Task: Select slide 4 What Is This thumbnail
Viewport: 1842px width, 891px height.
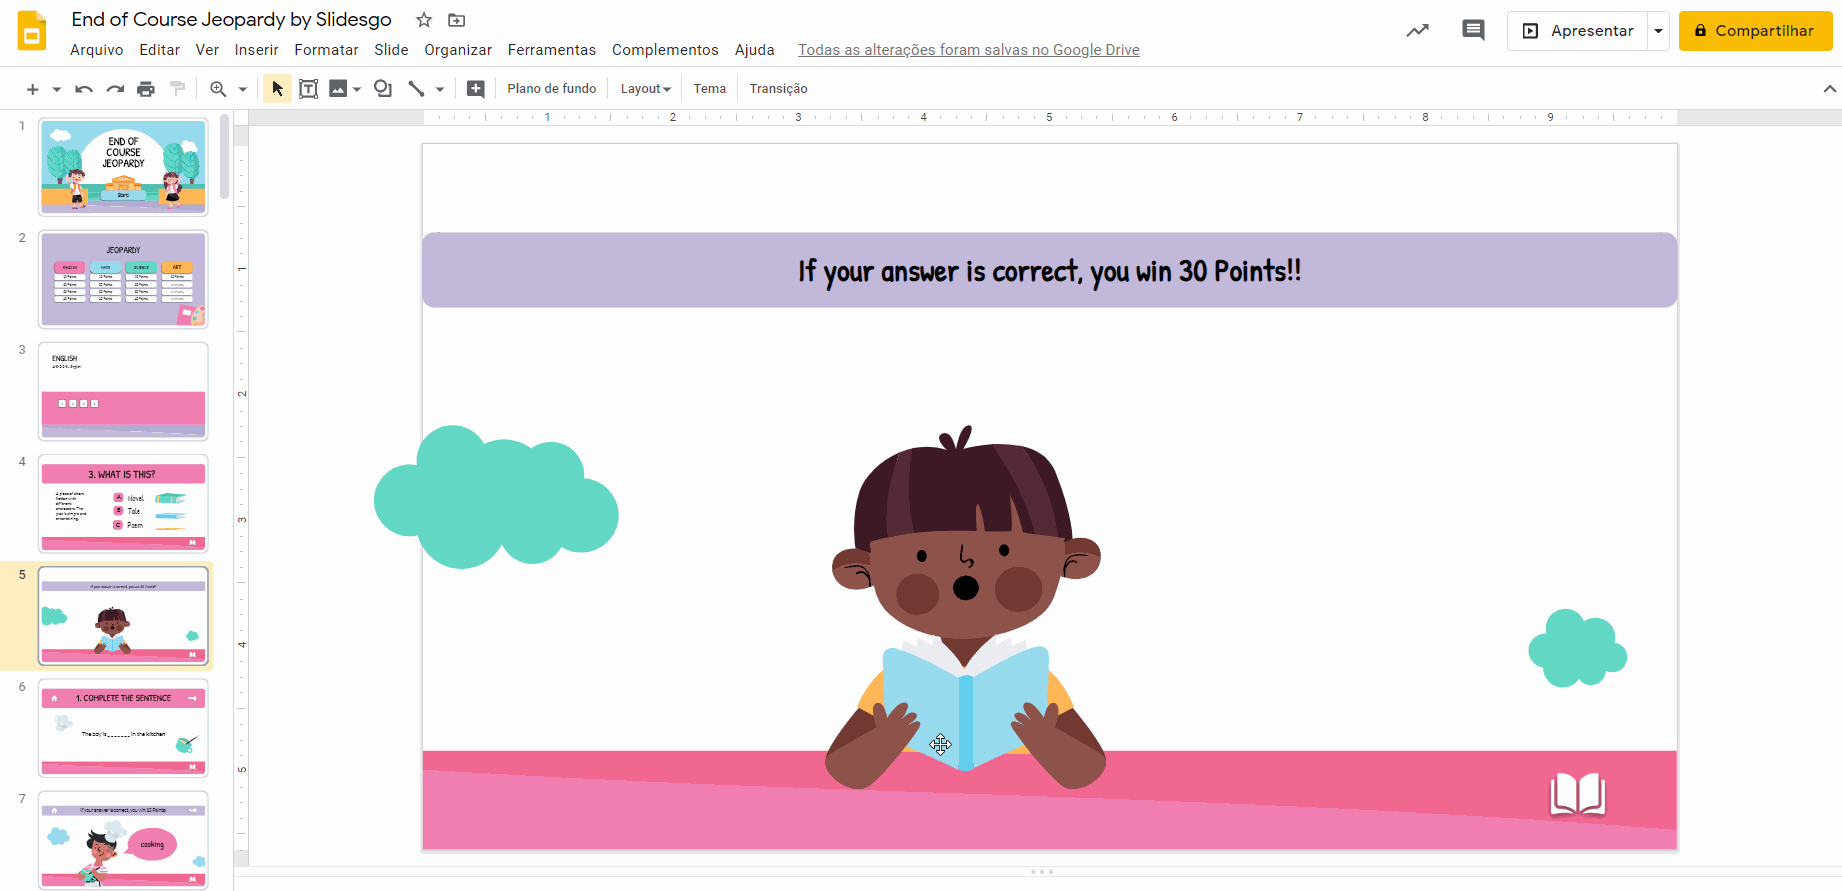Action: (x=123, y=504)
